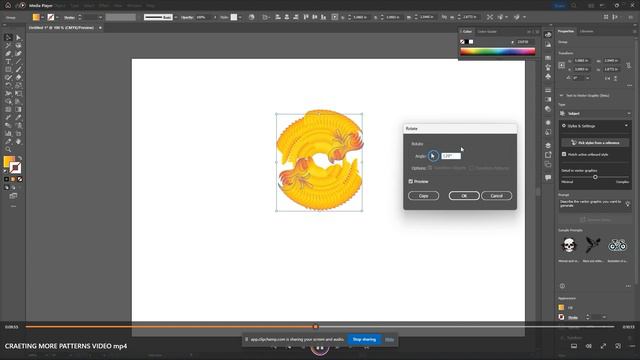Click Pick styles icon with eyedropper

573,142
